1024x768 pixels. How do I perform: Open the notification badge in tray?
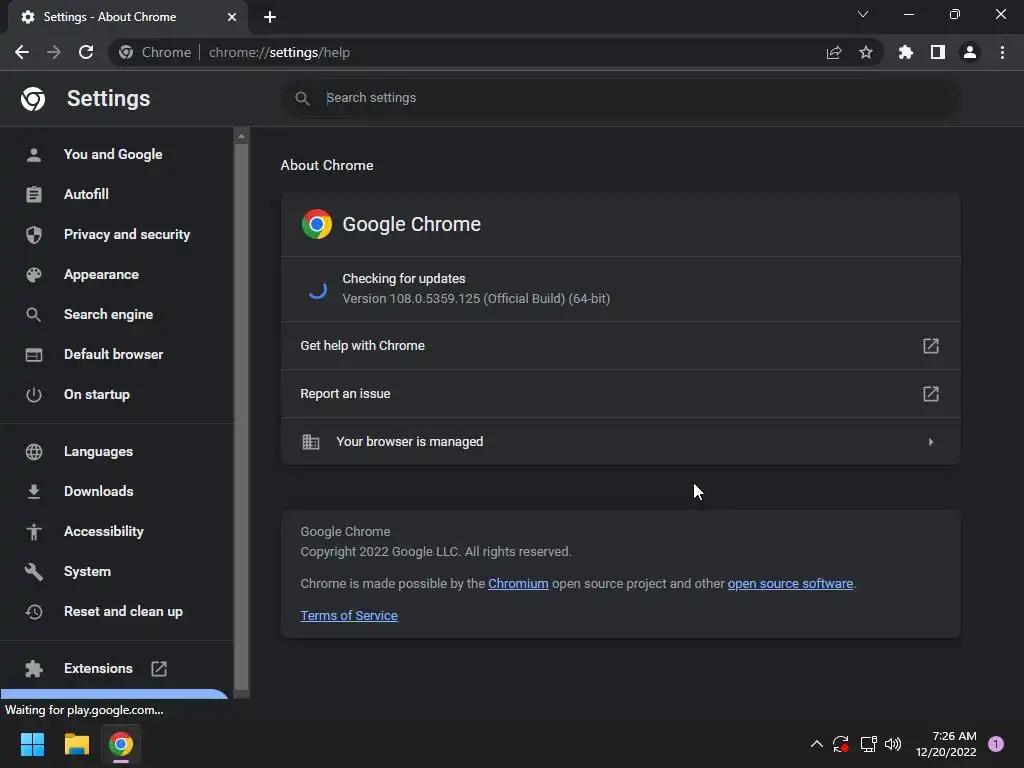click(996, 744)
